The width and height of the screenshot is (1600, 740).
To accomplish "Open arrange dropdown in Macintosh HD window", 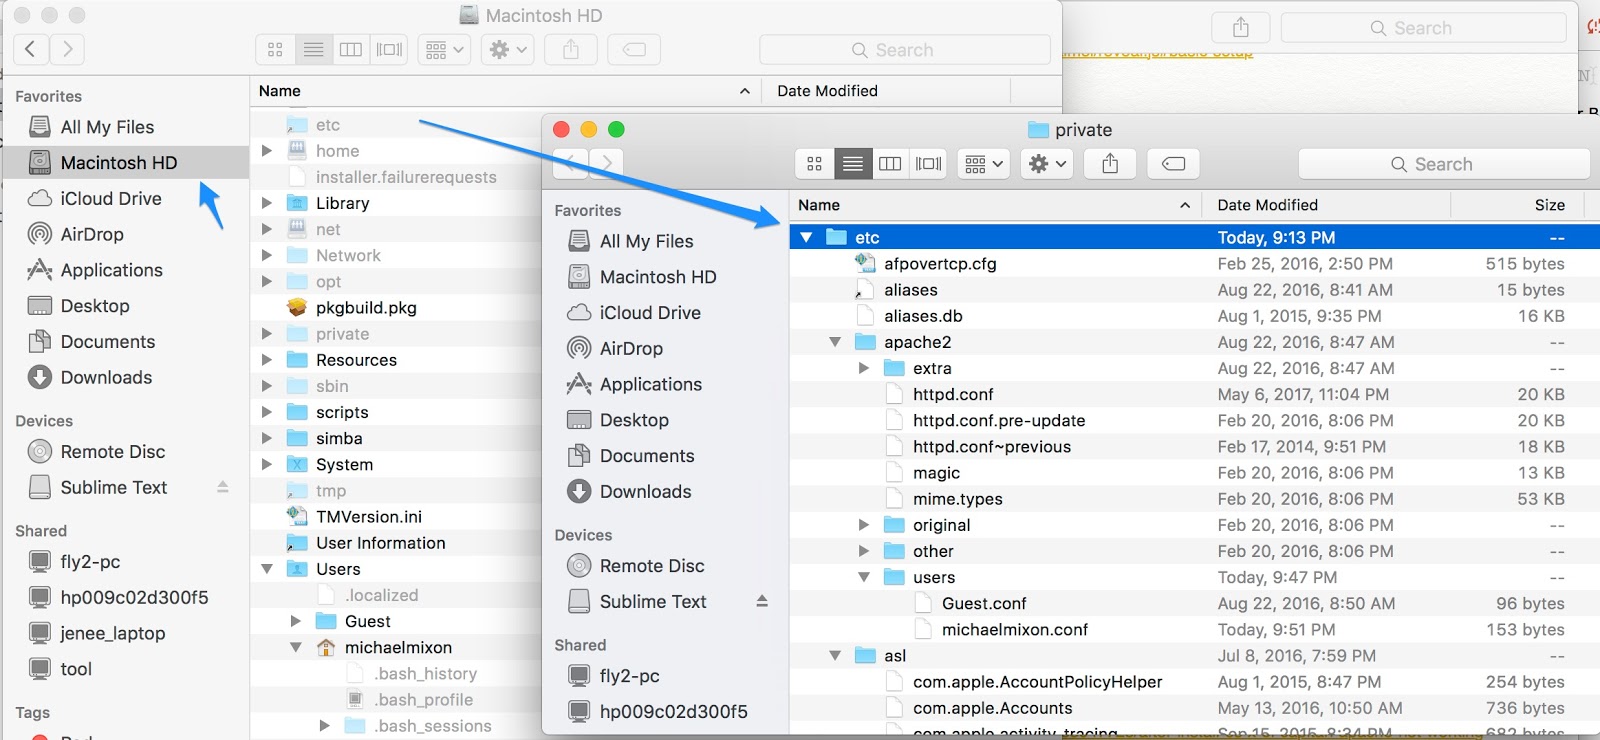I will 444,49.
